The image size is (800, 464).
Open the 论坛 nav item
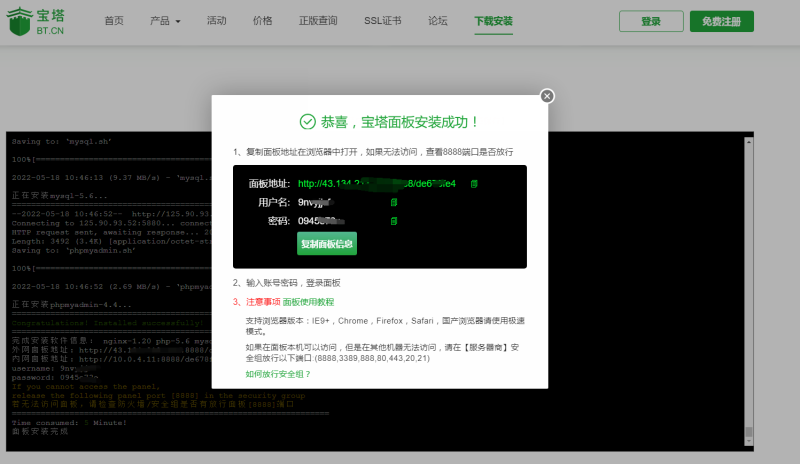[437, 21]
